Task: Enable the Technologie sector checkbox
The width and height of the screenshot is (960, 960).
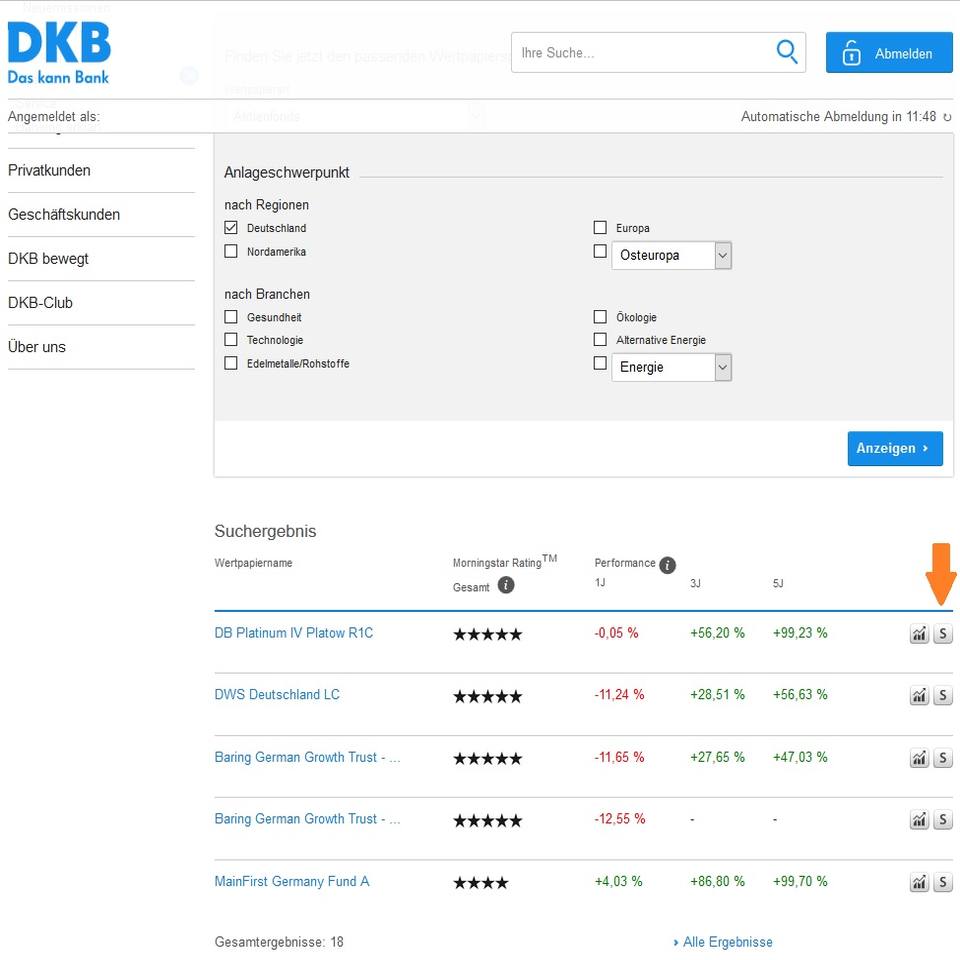Action: coord(231,339)
